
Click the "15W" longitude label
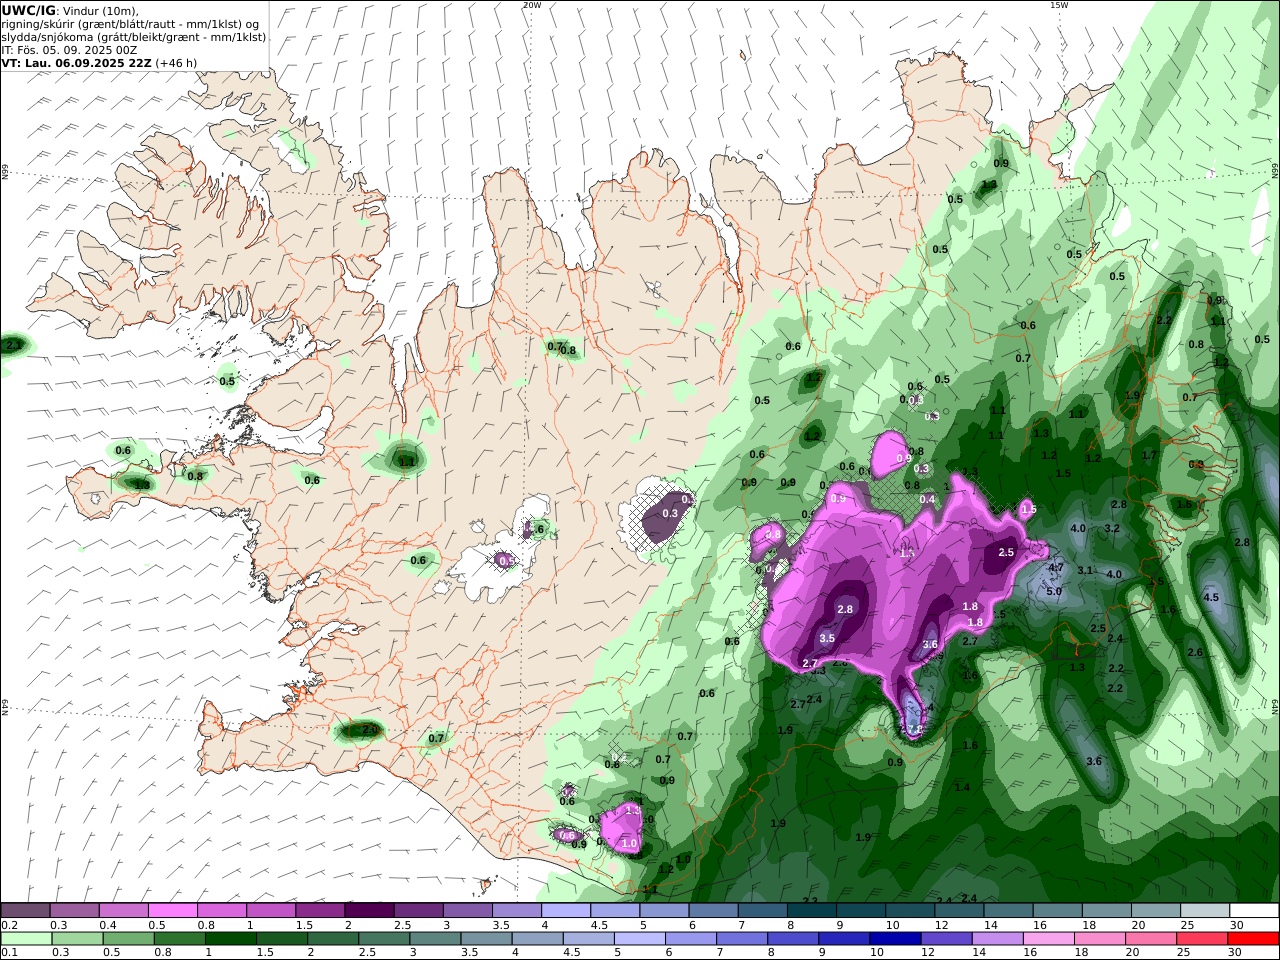[1059, 5]
